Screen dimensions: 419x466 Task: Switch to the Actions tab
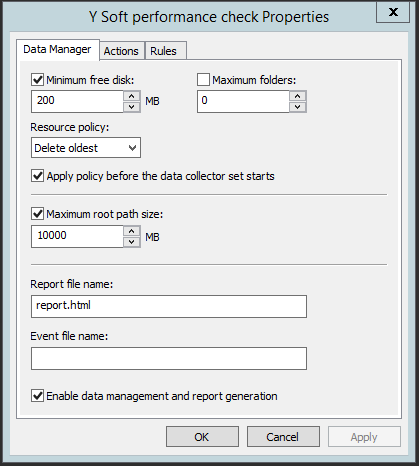pos(121,51)
